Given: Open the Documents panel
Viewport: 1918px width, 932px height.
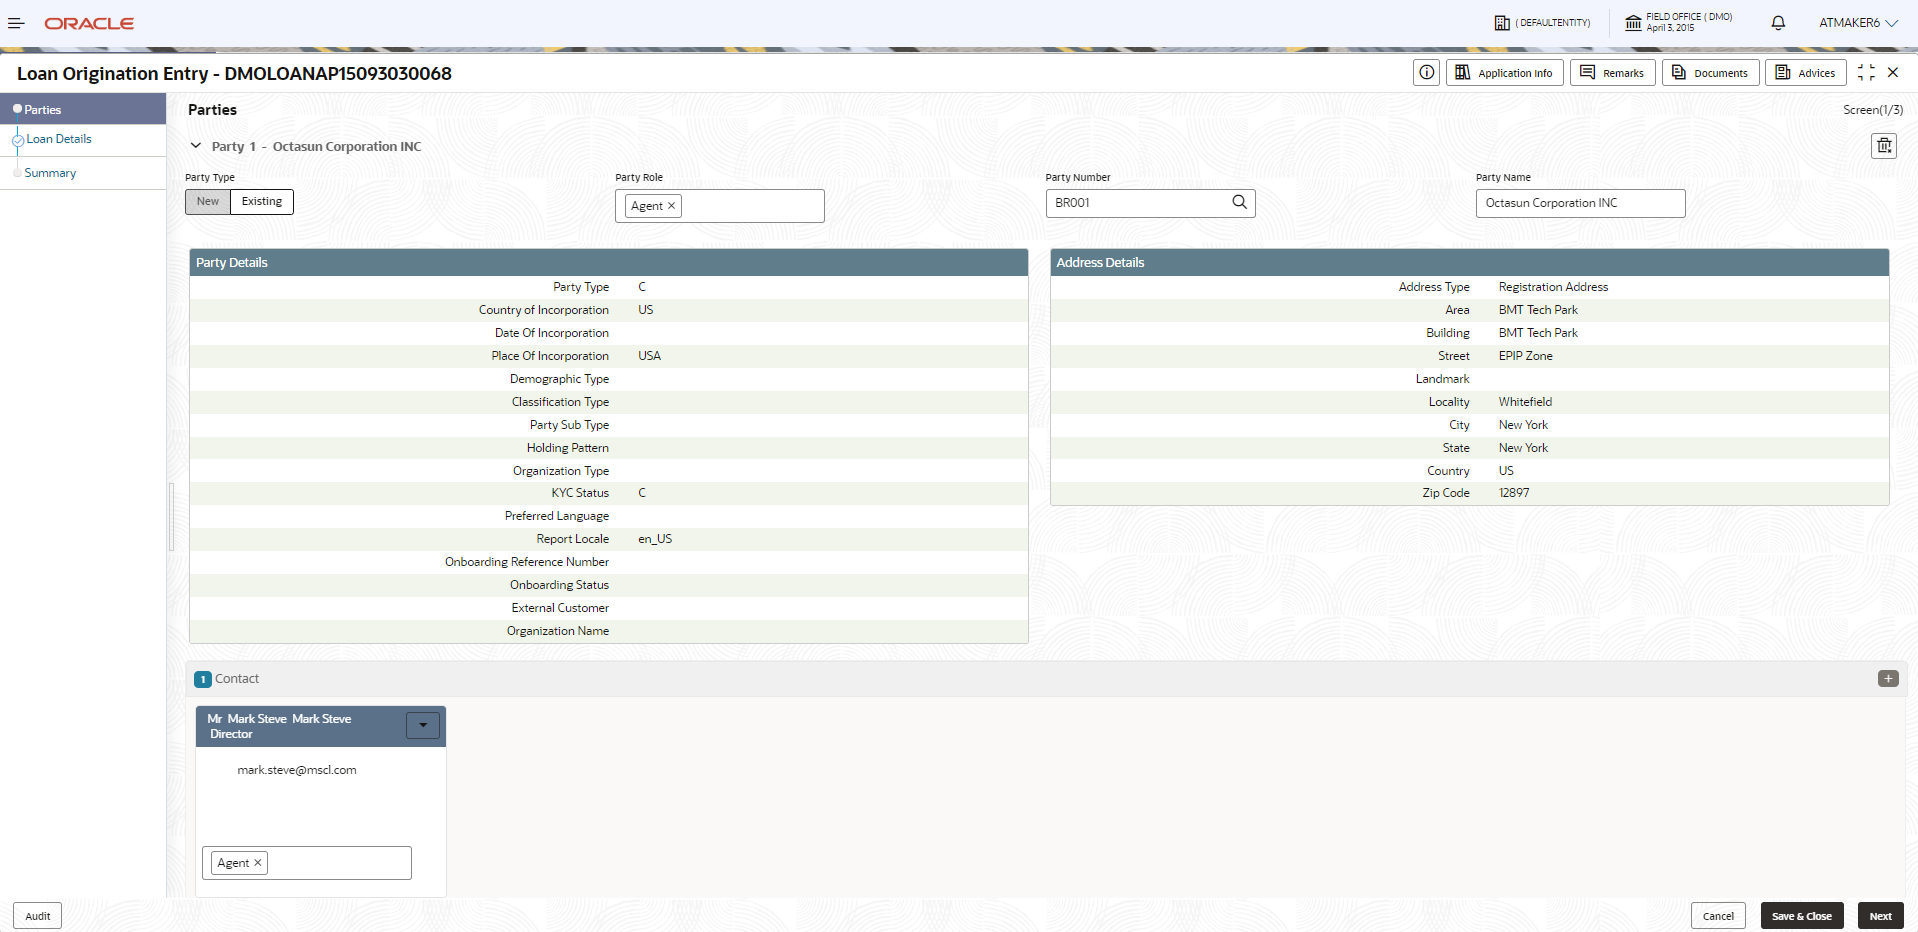Looking at the screenshot, I should click(1710, 72).
